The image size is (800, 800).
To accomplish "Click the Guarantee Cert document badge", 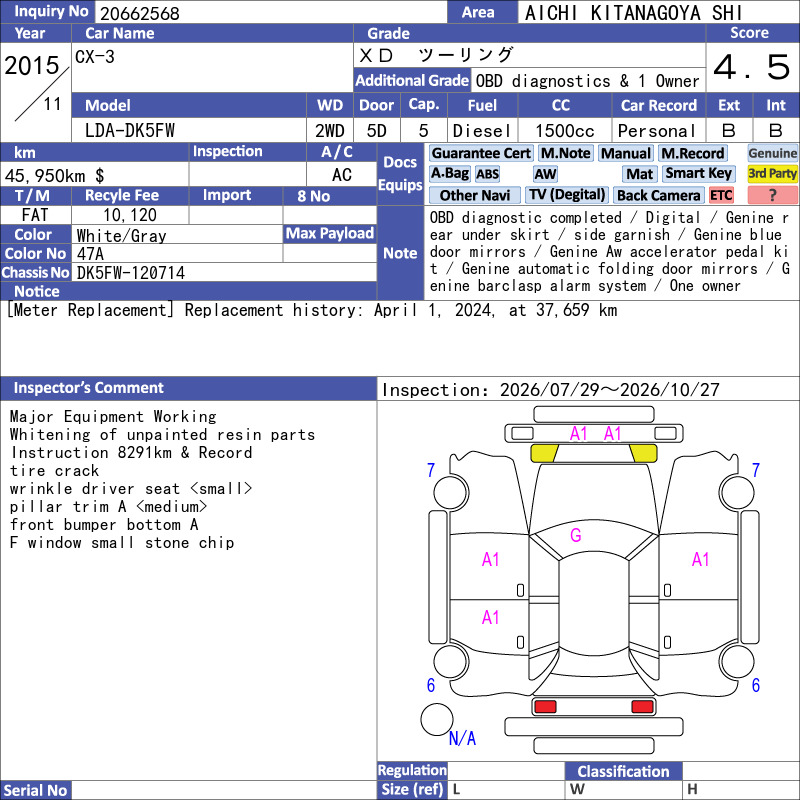I will click(x=481, y=153).
